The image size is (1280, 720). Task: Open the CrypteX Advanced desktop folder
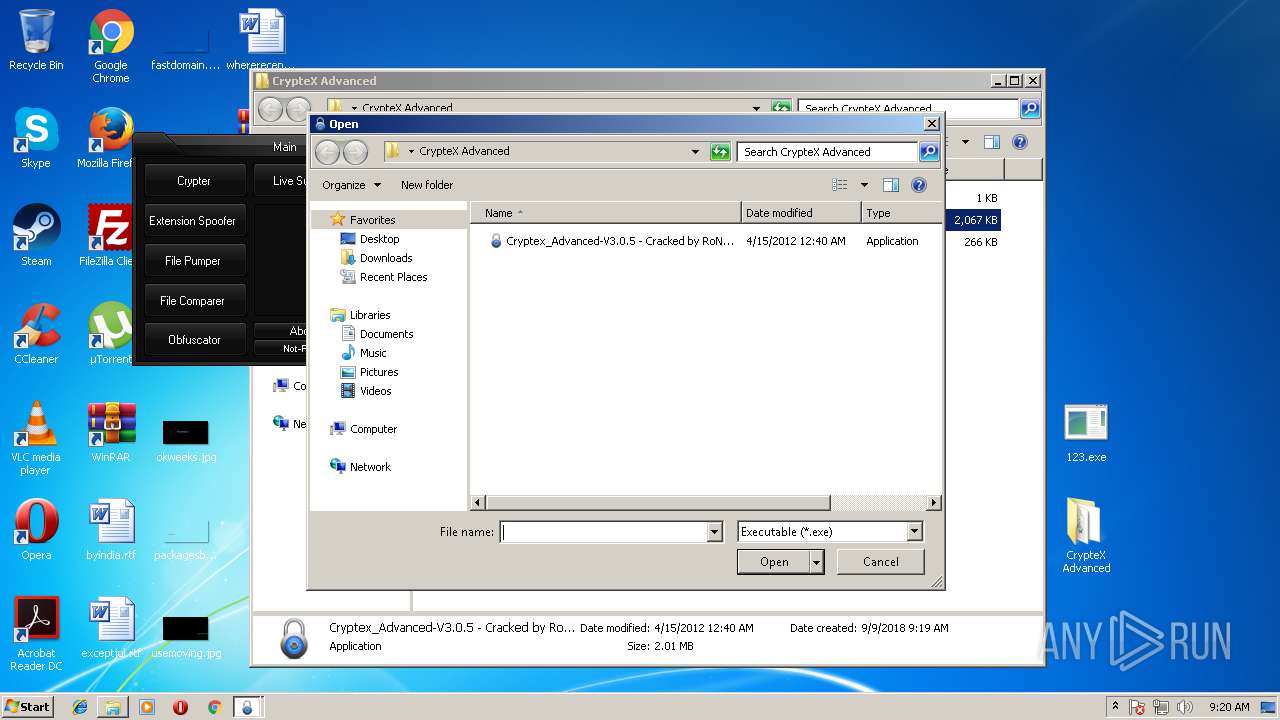(1086, 537)
